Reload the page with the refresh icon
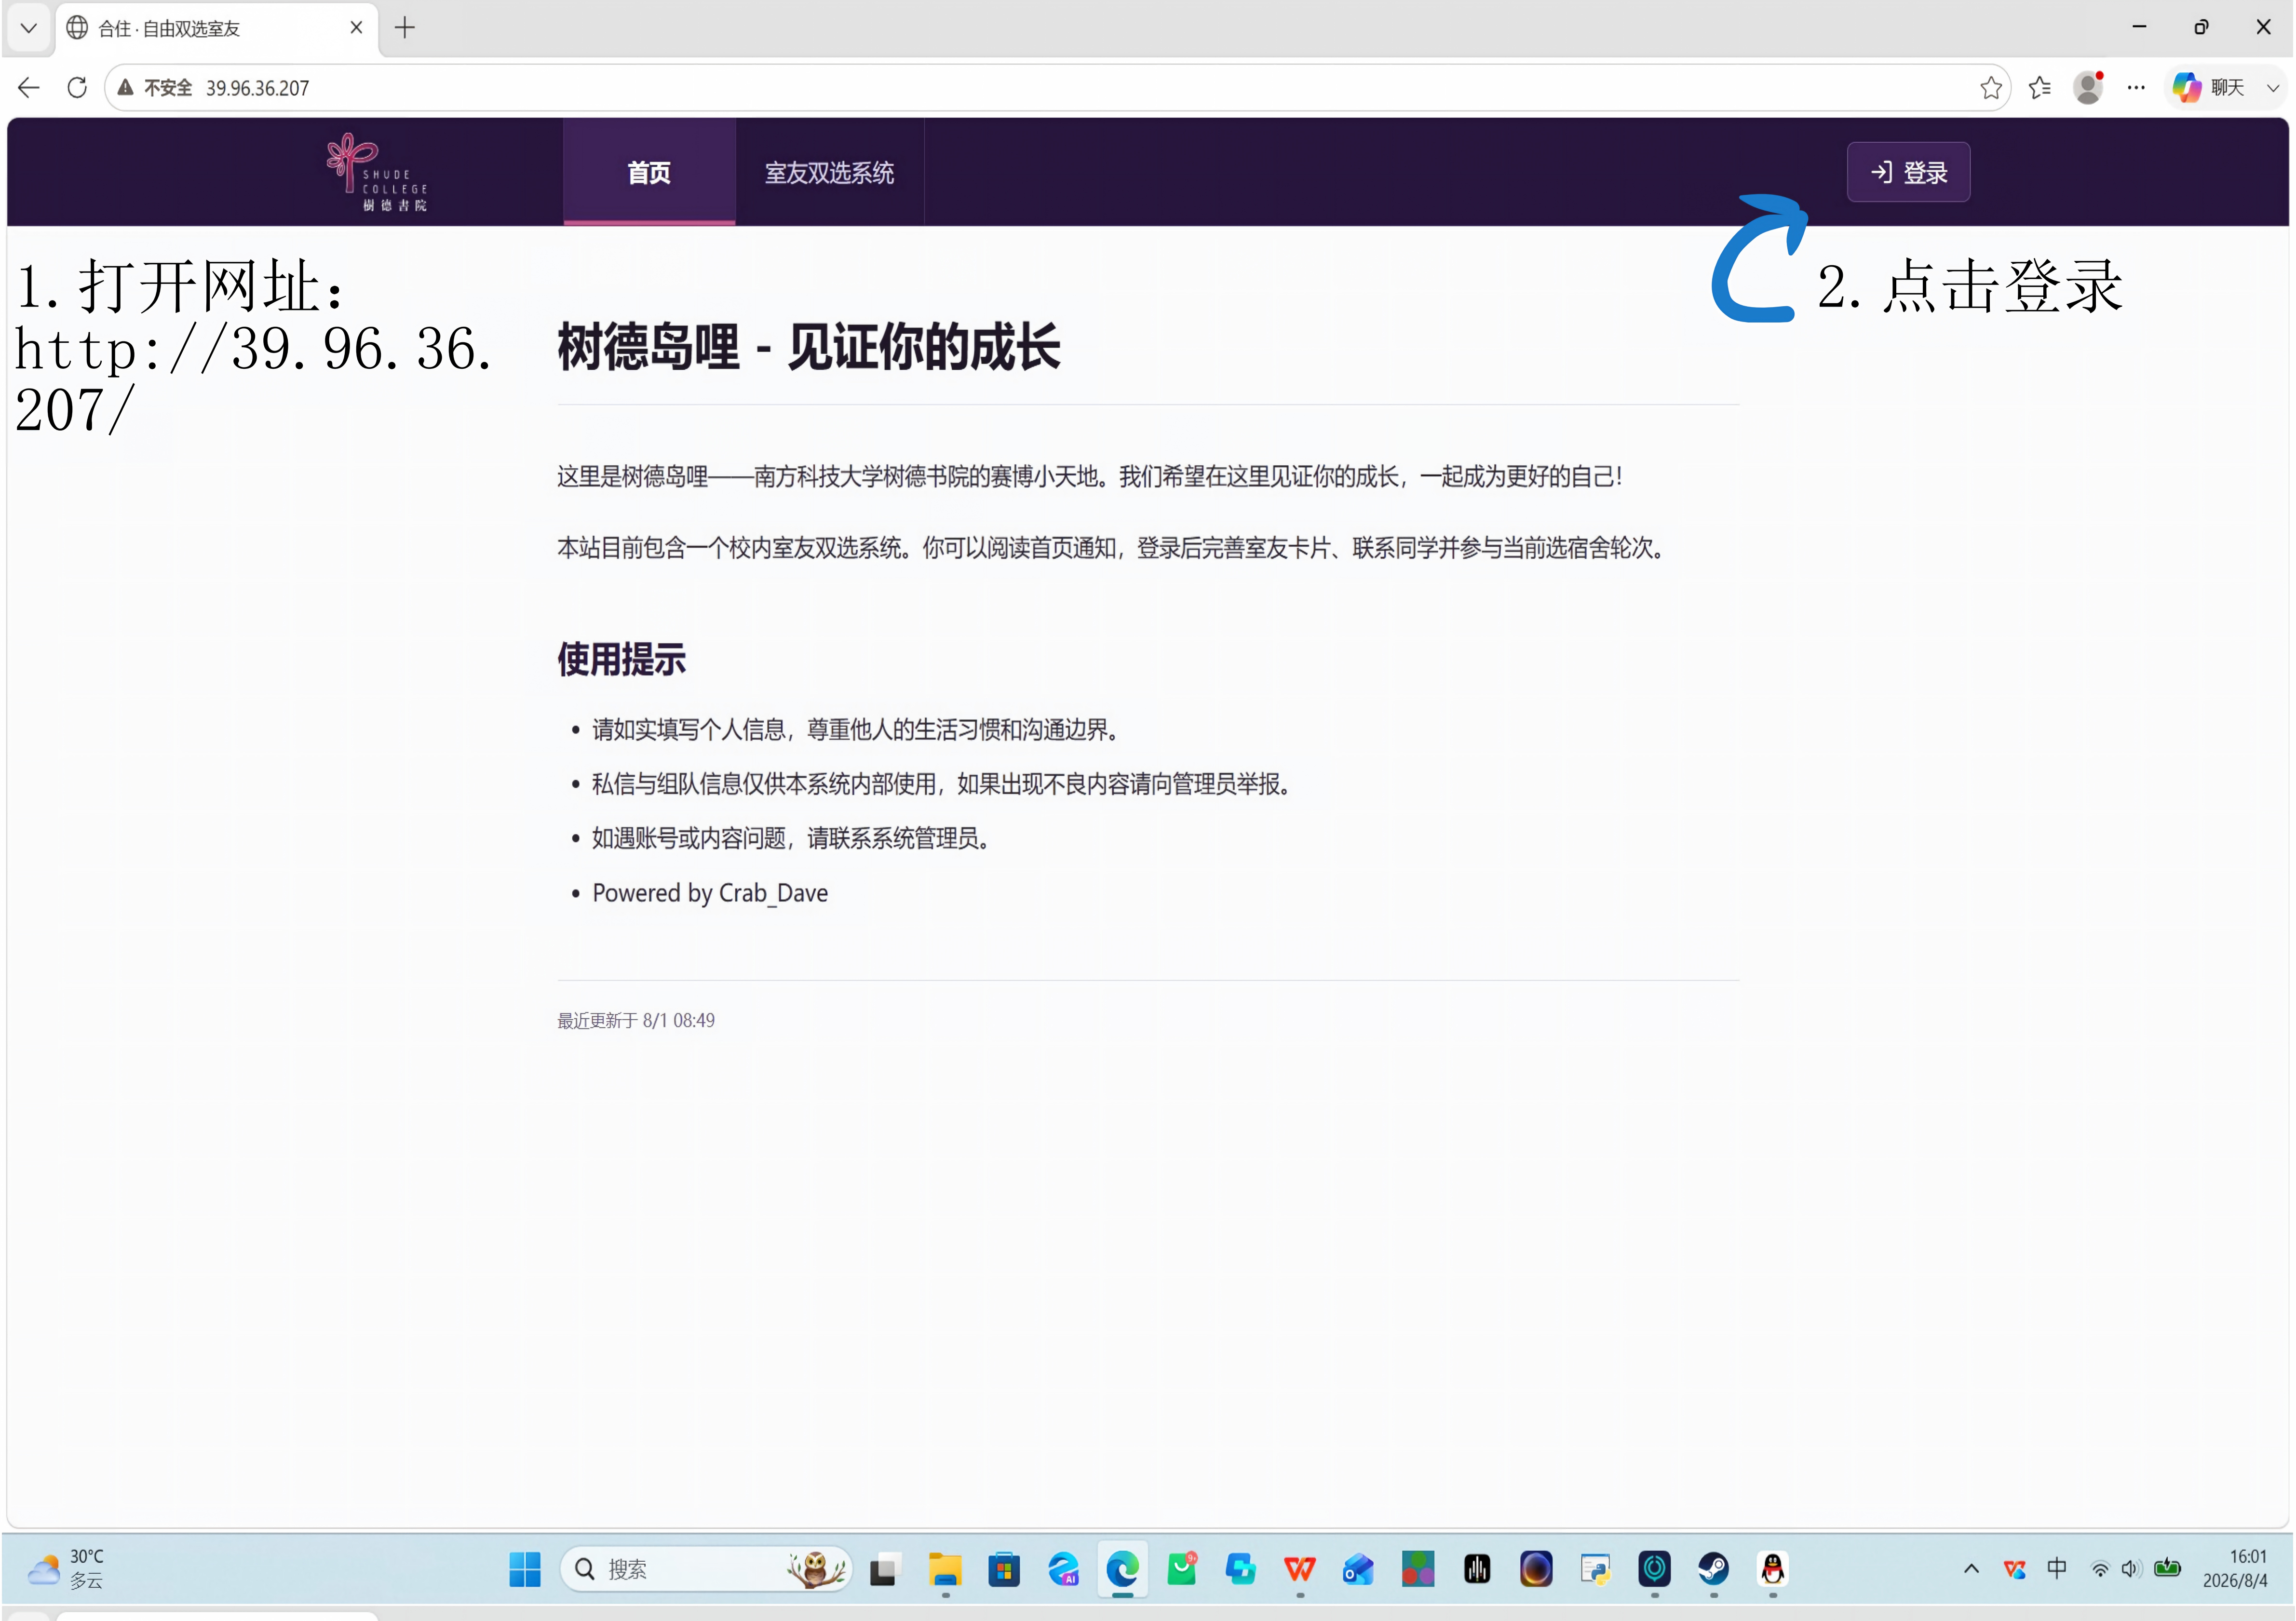Viewport: 2296px width, 1621px height. (77, 88)
